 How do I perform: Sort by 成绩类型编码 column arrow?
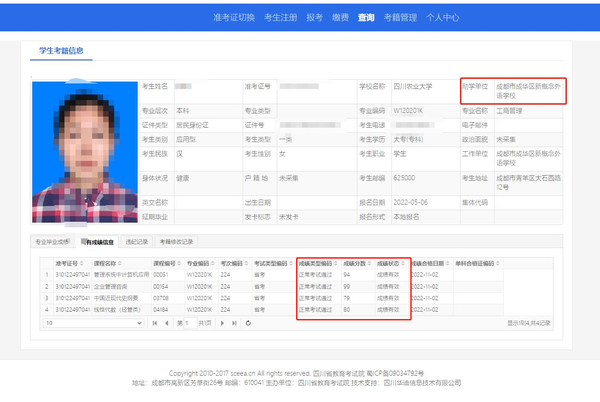tap(336, 264)
